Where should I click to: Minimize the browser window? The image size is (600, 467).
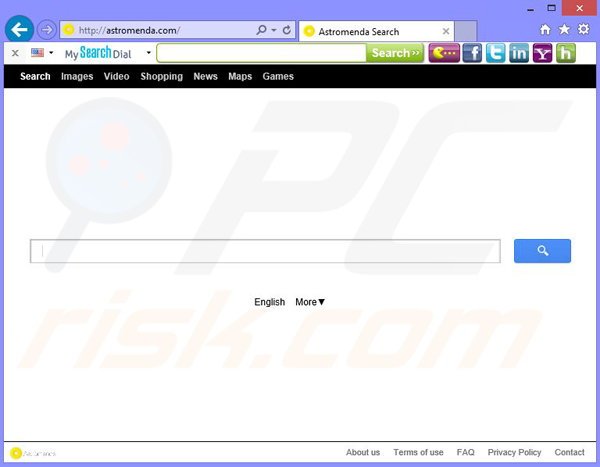(530, 8)
